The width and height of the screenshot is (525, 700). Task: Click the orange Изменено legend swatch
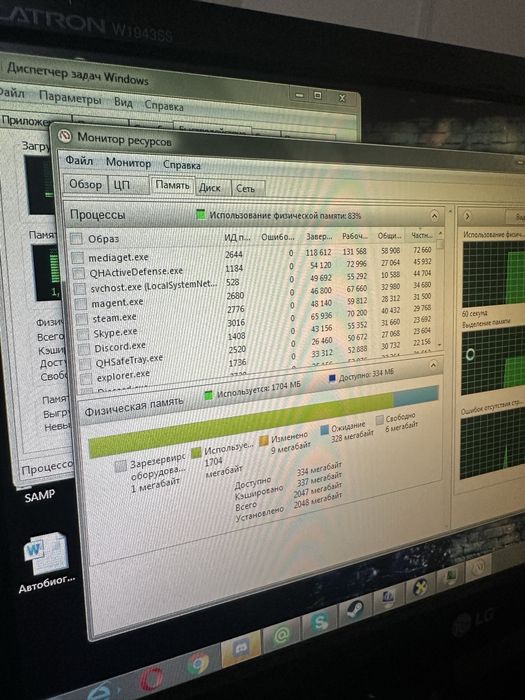264,440
